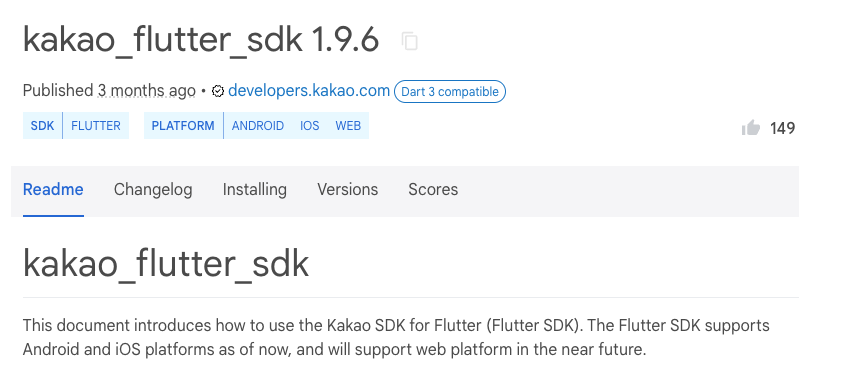This screenshot has width=841, height=376.
Task: Select the WEB platform tag
Action: 348,126
